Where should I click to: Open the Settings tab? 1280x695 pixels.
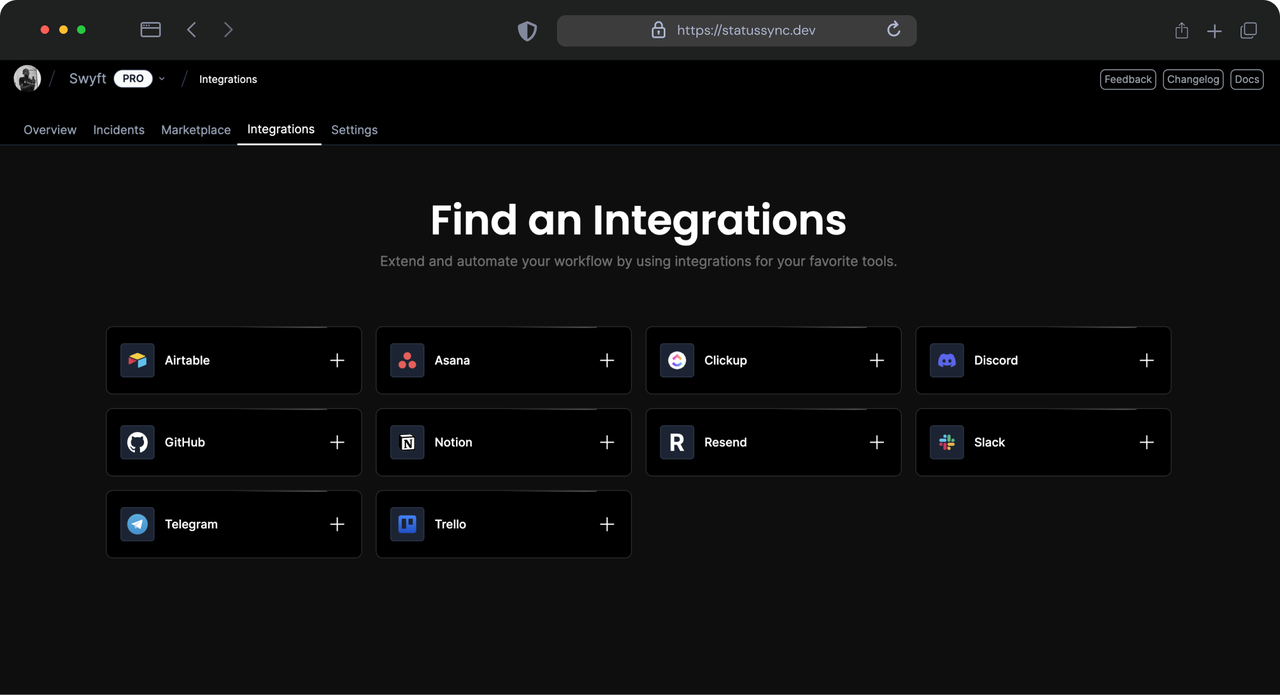354,130
